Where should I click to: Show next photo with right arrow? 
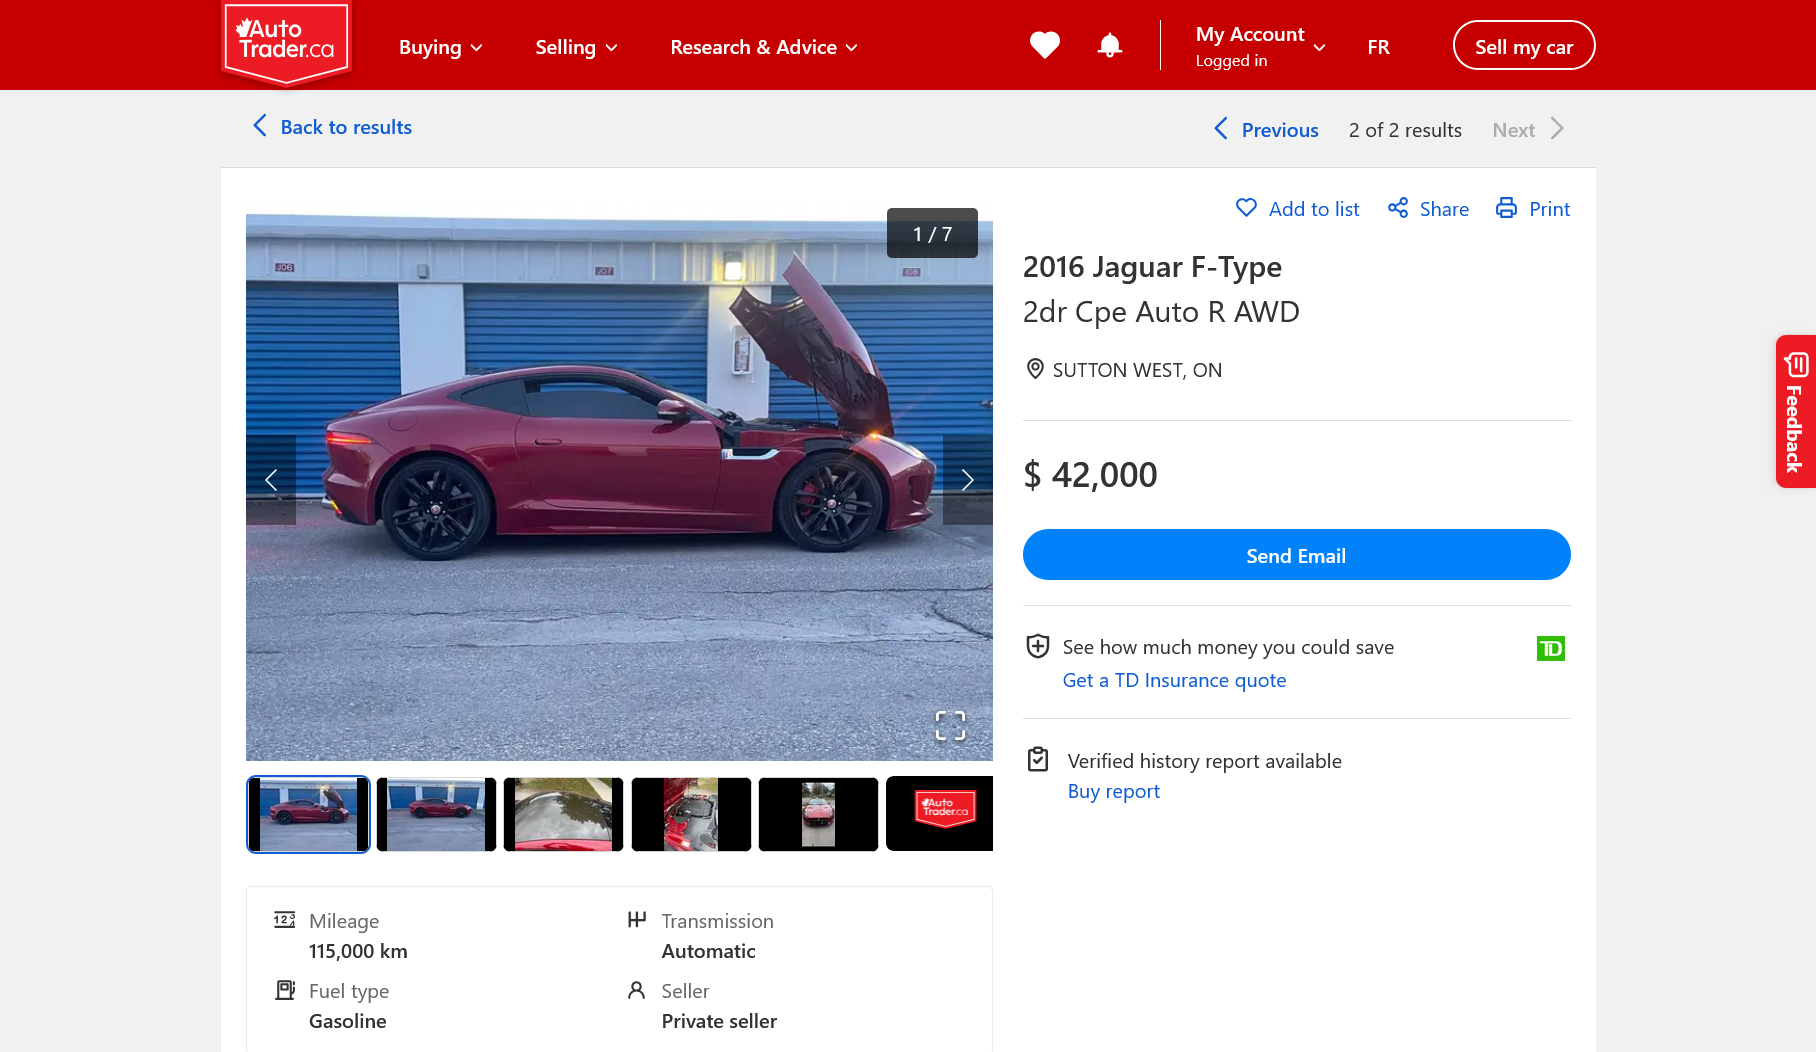click(967, 480)
